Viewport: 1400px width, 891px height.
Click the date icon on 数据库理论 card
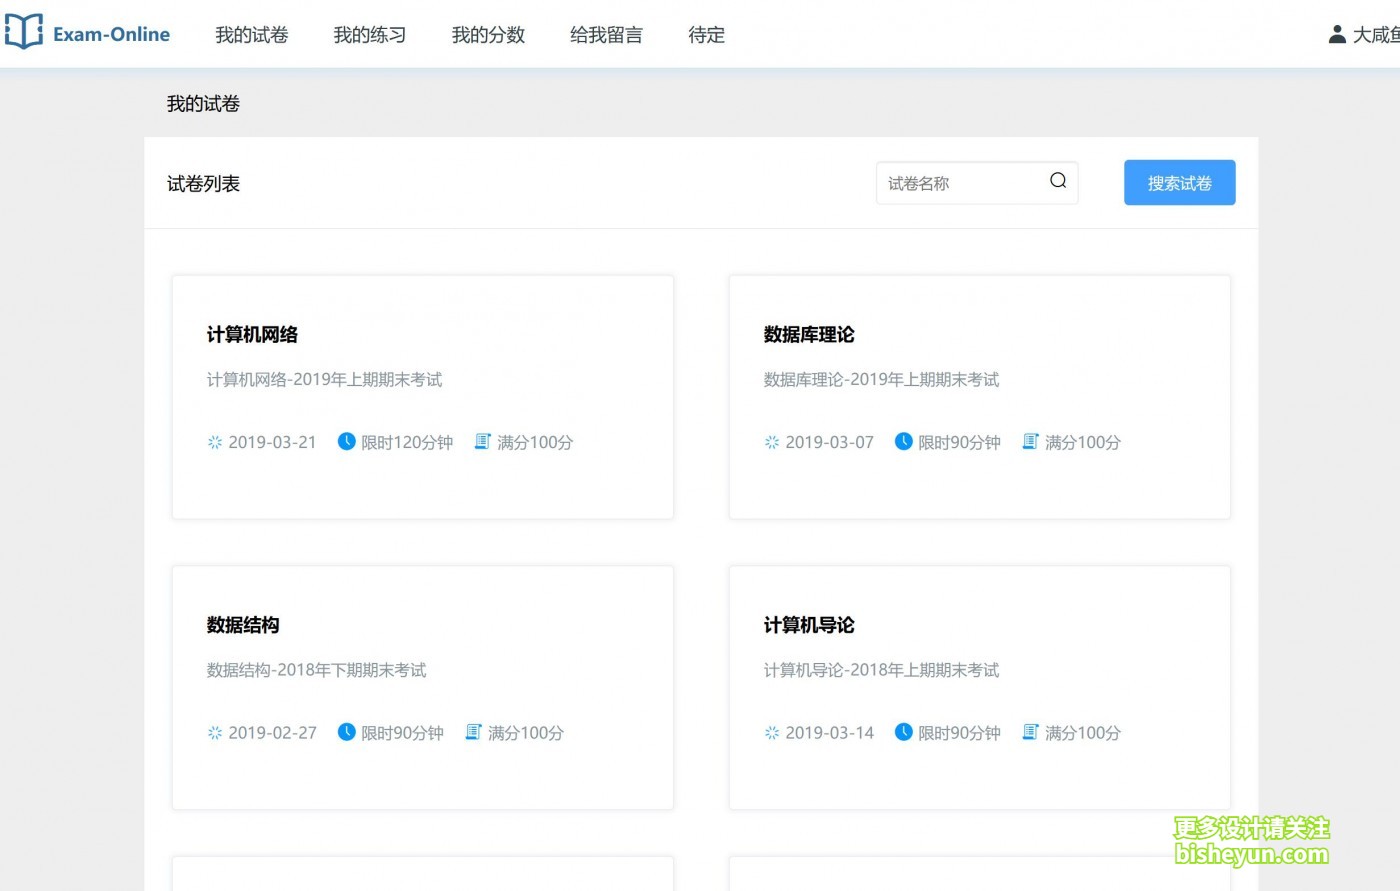(772, 442)
